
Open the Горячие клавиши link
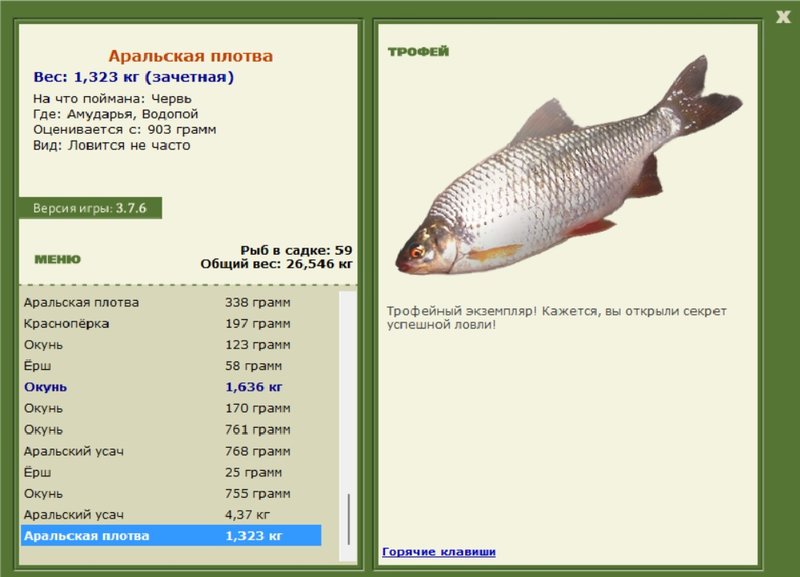point(438,552)
